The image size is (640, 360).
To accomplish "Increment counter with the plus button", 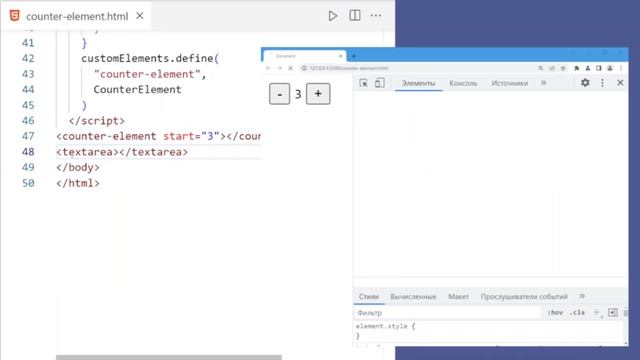I will [318, 94].
